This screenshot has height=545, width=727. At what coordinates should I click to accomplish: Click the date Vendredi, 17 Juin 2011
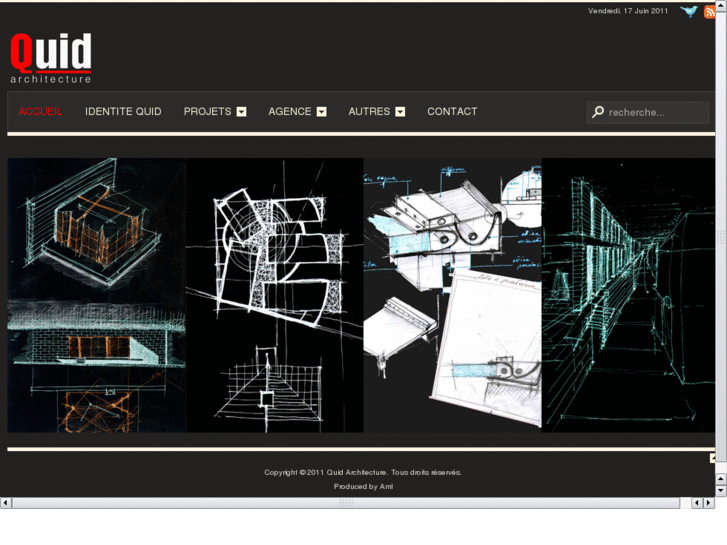click(628, 11)
